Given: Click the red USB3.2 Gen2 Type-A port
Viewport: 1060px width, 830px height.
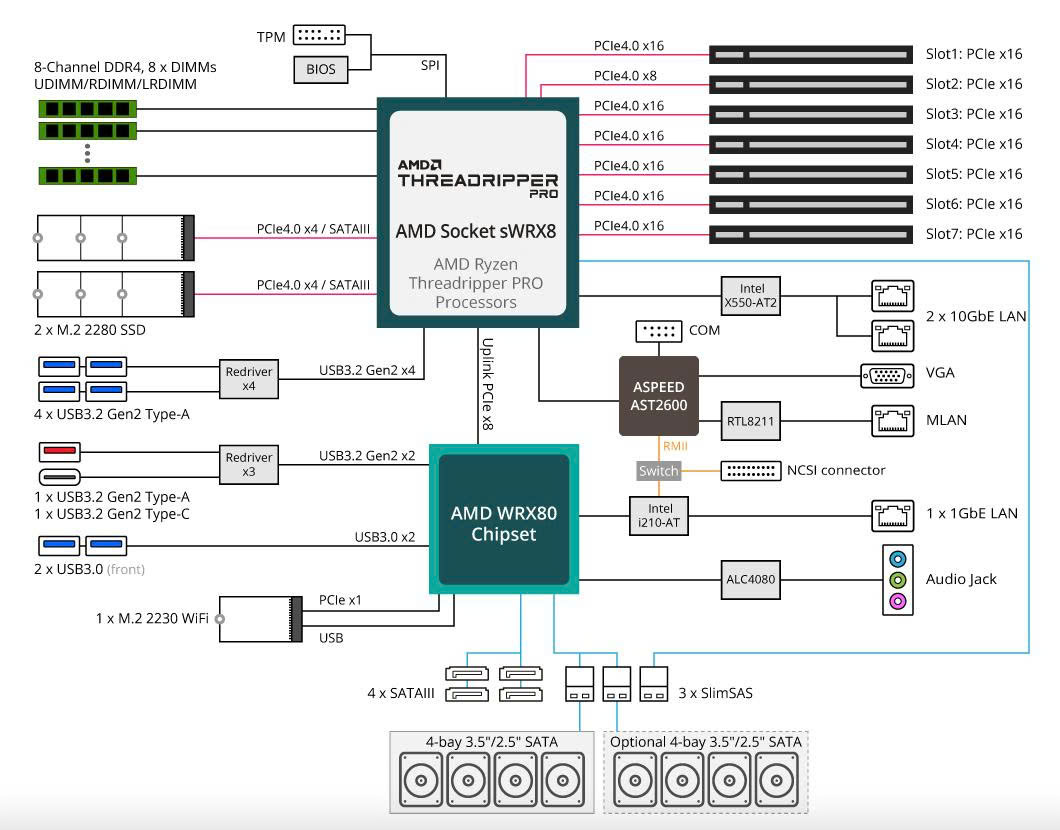Looking at the screenshot, I should [x=59, y=451].
